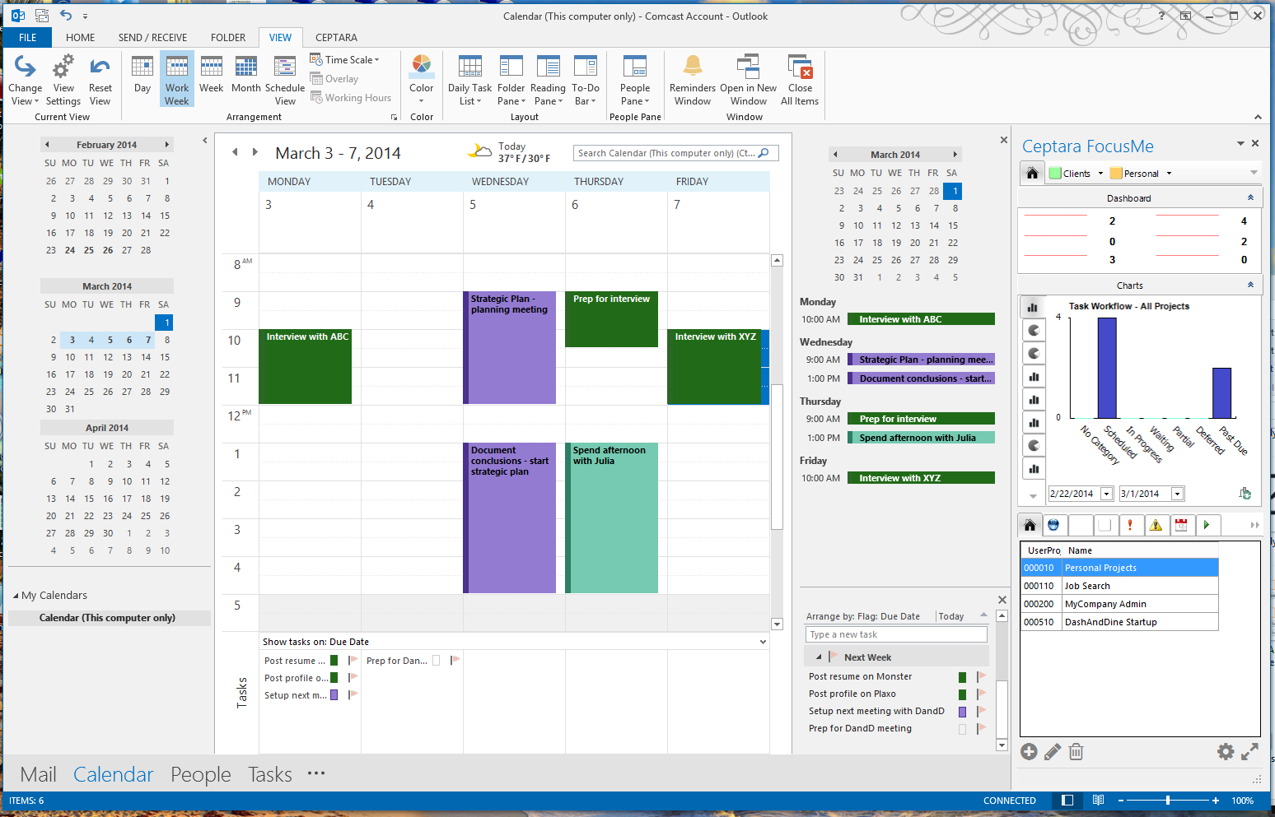The width and height of the screenshot is (1275, 817).
Task: Open To-Do Bar dropdown
Action: coord(585,80)
